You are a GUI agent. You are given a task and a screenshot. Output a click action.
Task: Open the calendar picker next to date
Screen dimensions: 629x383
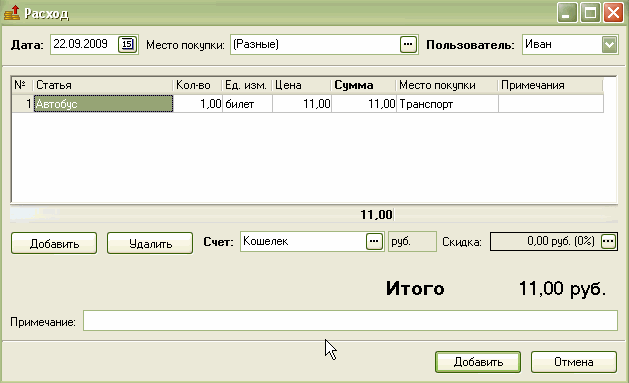tap(128, 44)
